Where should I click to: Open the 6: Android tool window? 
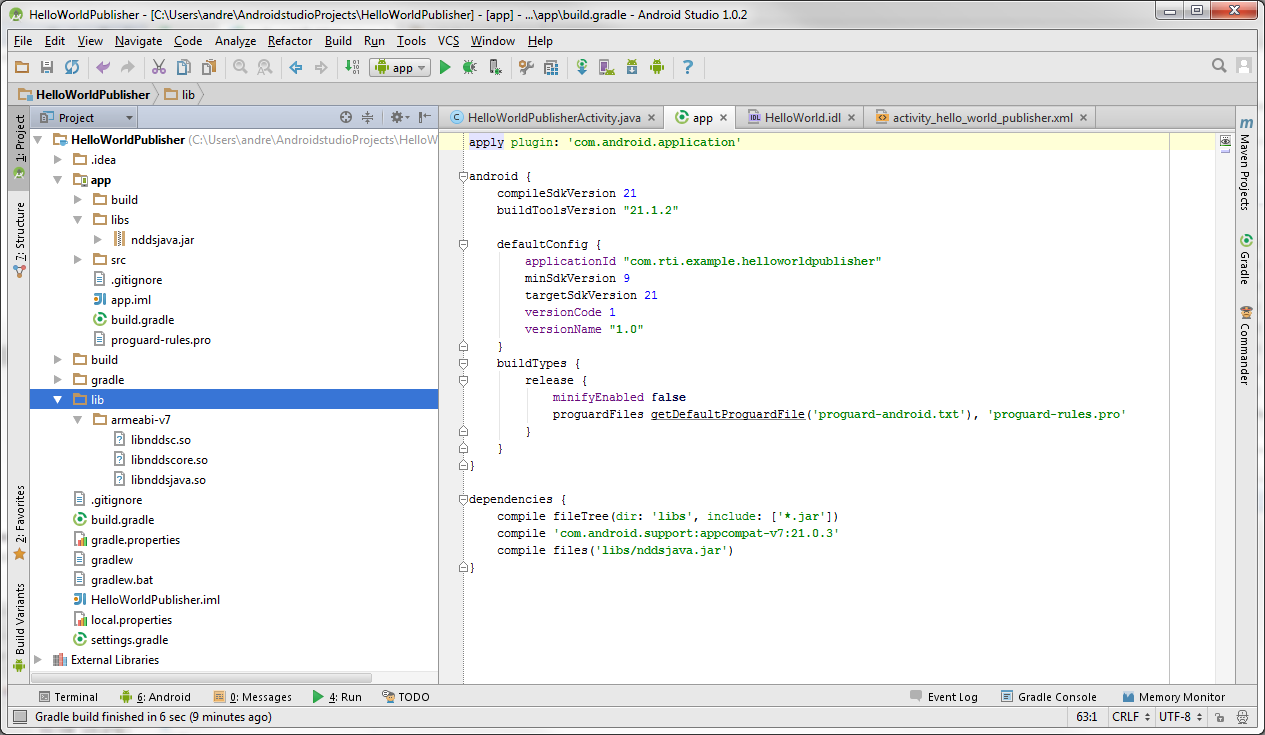tap(155, 697)
